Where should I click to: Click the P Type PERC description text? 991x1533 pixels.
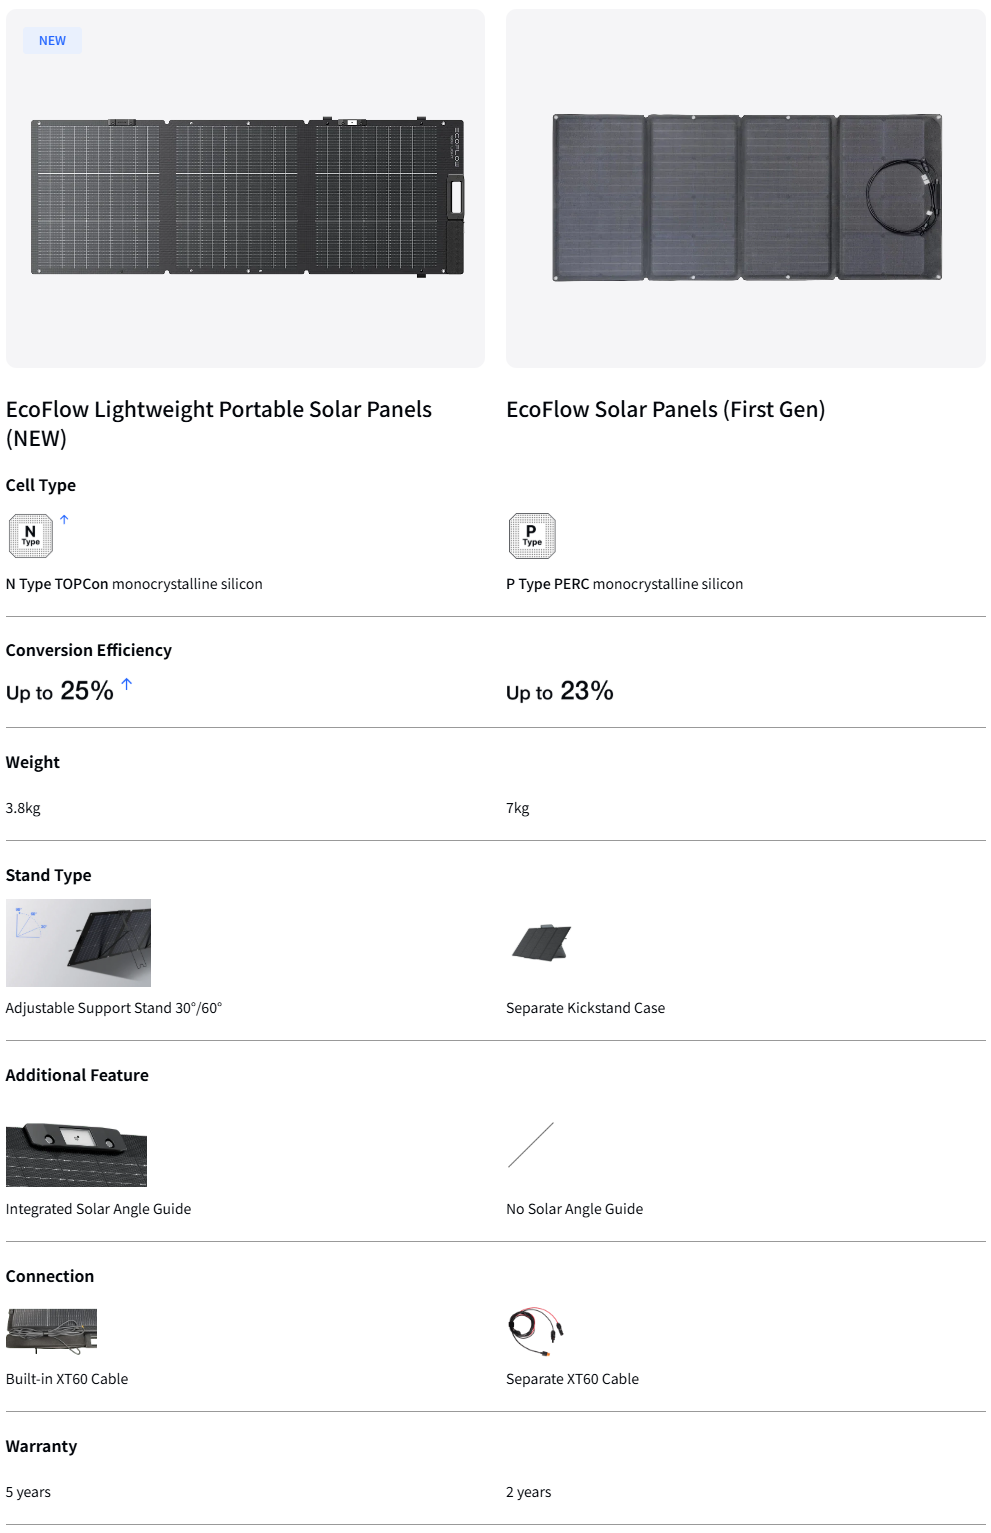click(x=624, y=584)
